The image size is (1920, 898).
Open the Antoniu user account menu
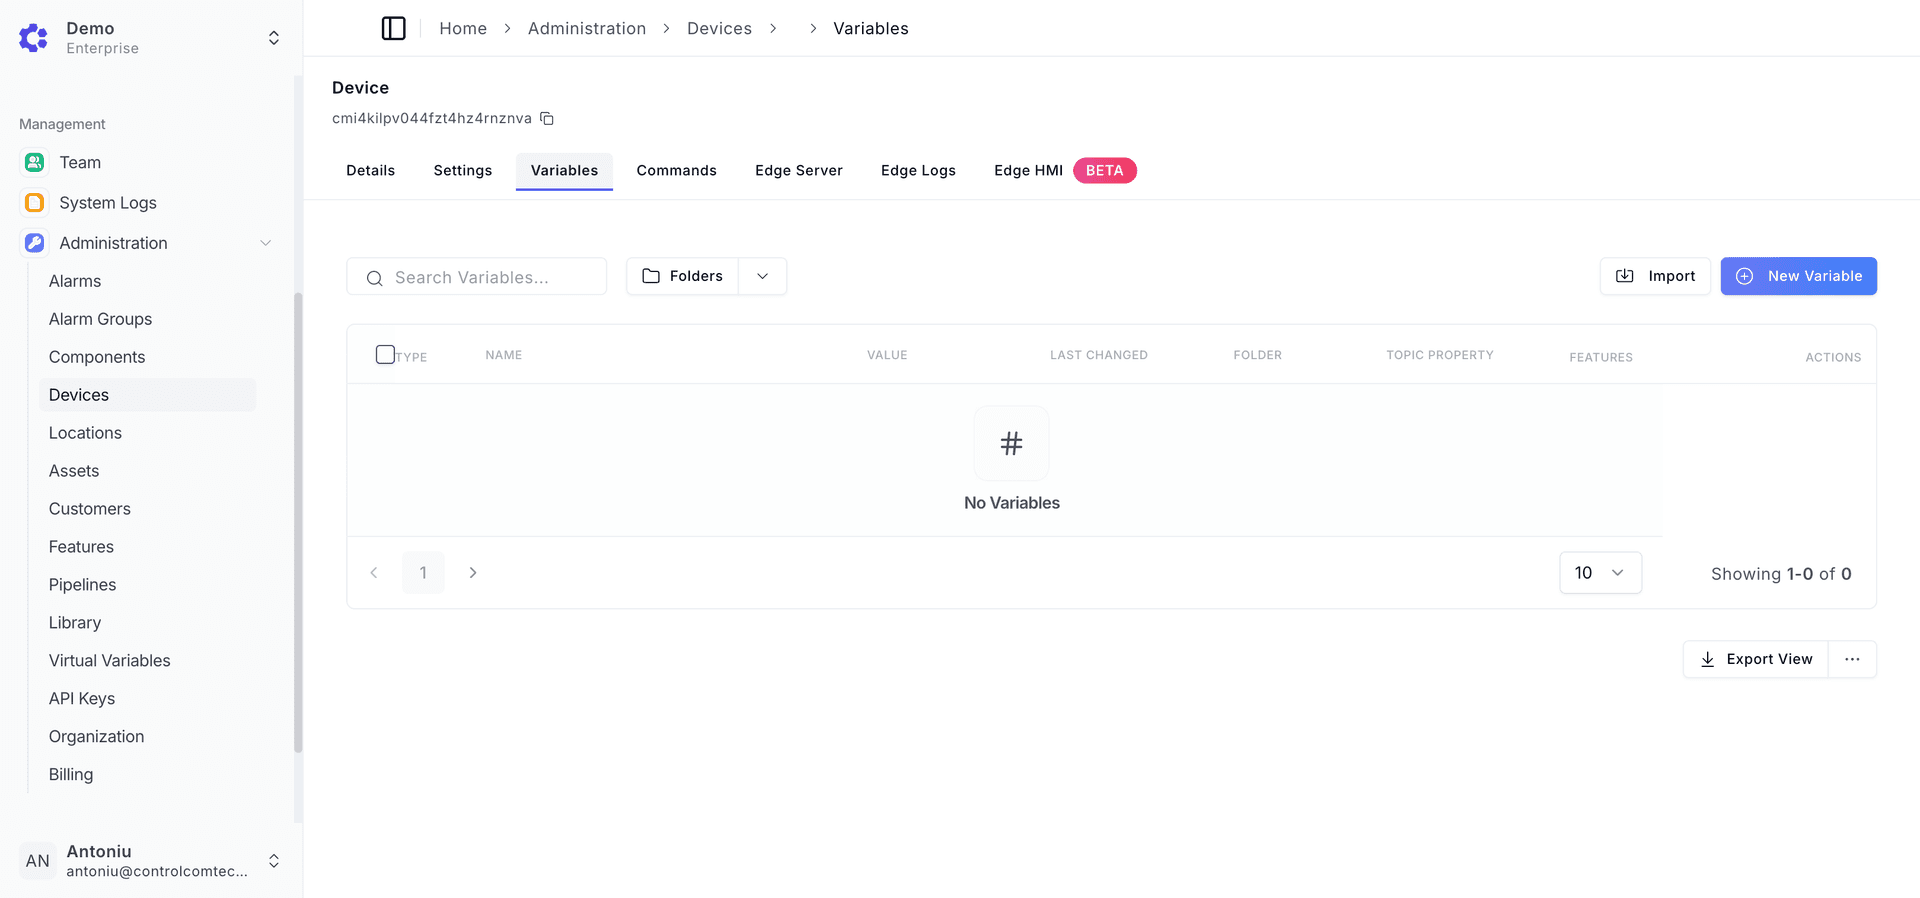tap(150, 861)
